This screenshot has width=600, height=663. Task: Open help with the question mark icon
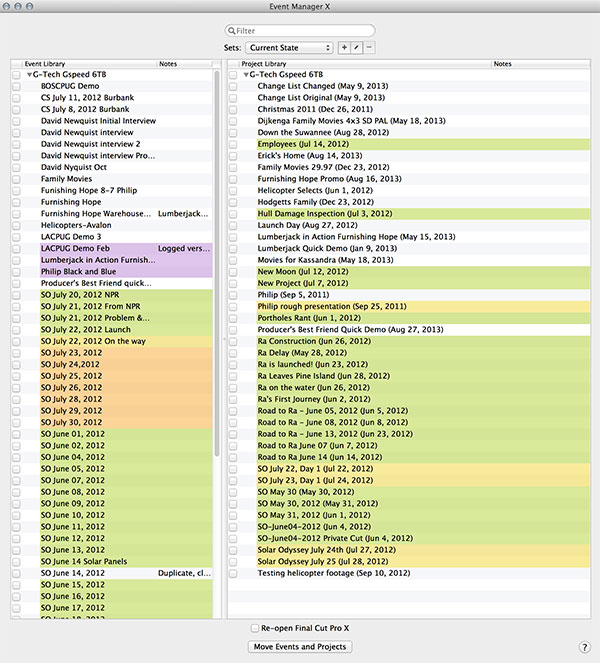click(584, 647)
